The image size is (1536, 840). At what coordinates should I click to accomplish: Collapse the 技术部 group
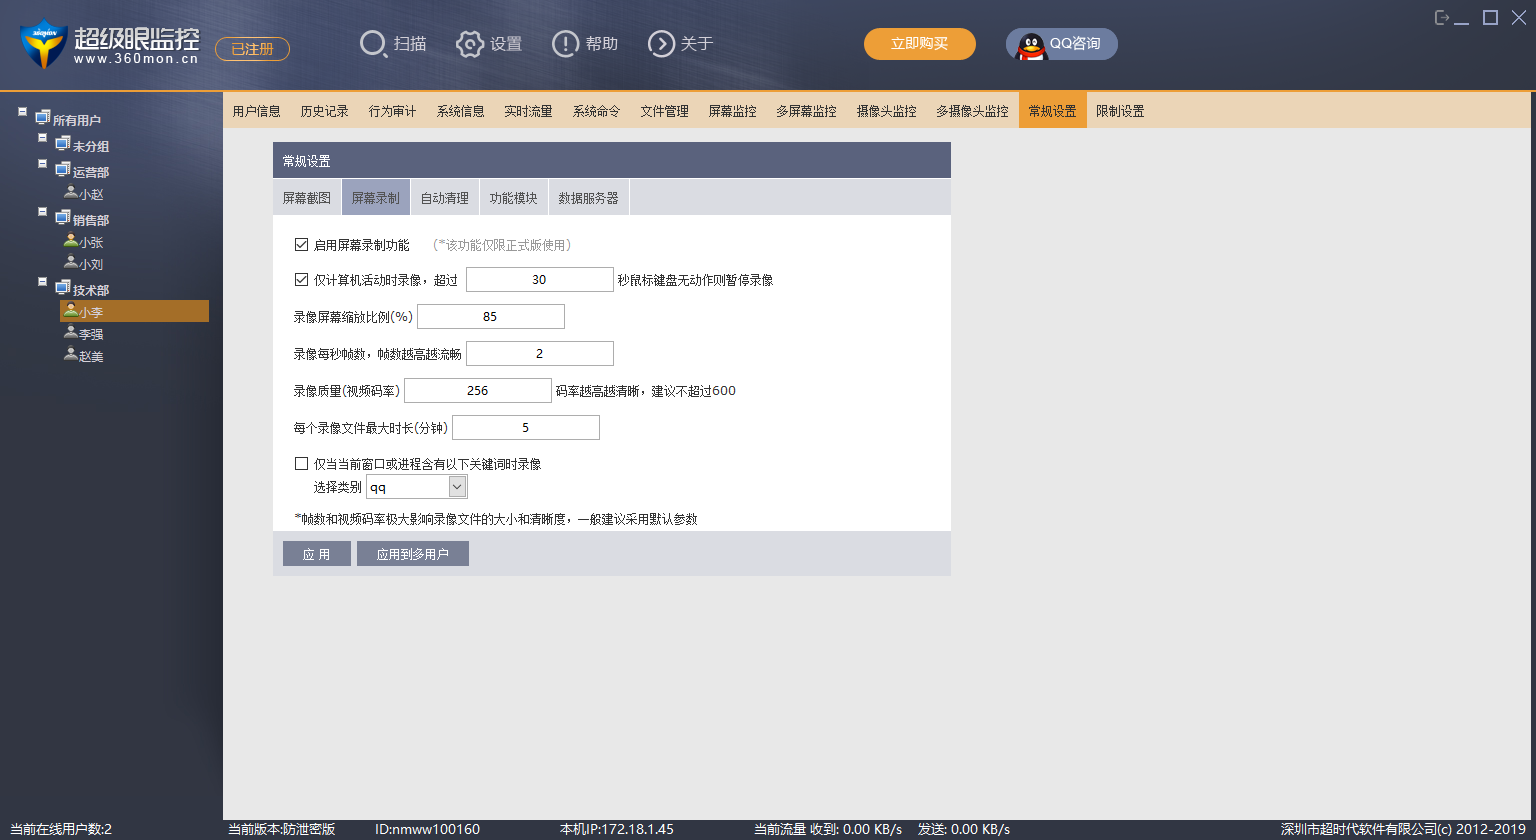tap(43, 283)
